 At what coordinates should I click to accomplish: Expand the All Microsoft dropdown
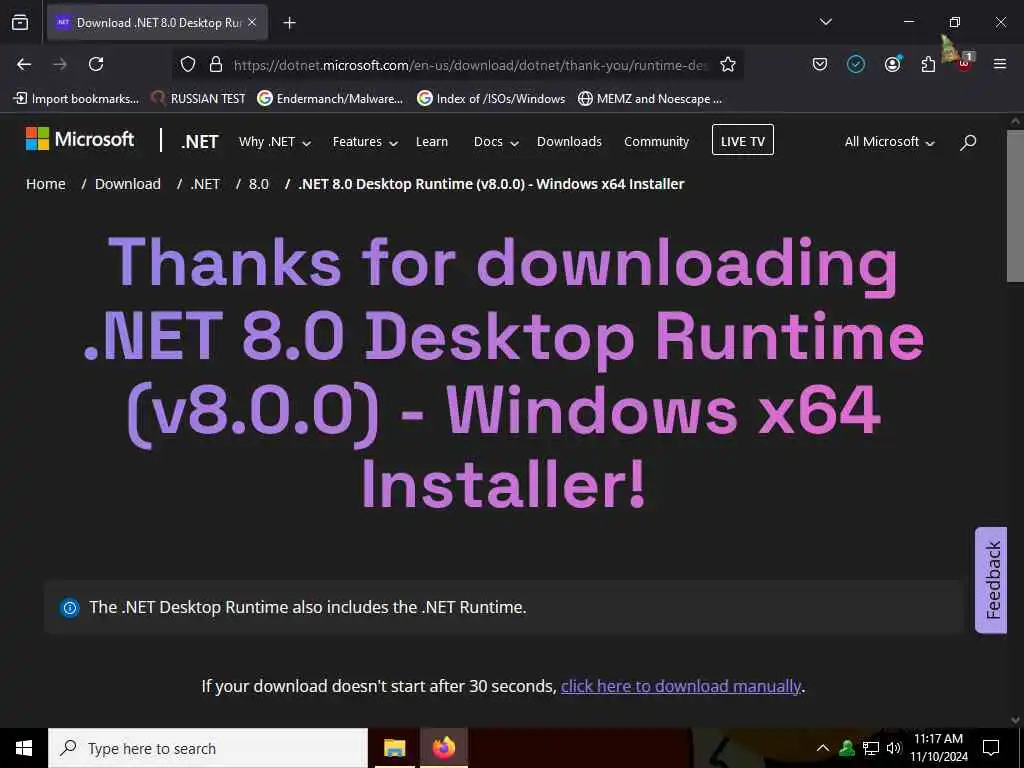pyautogui.click(x=889, y=142)
